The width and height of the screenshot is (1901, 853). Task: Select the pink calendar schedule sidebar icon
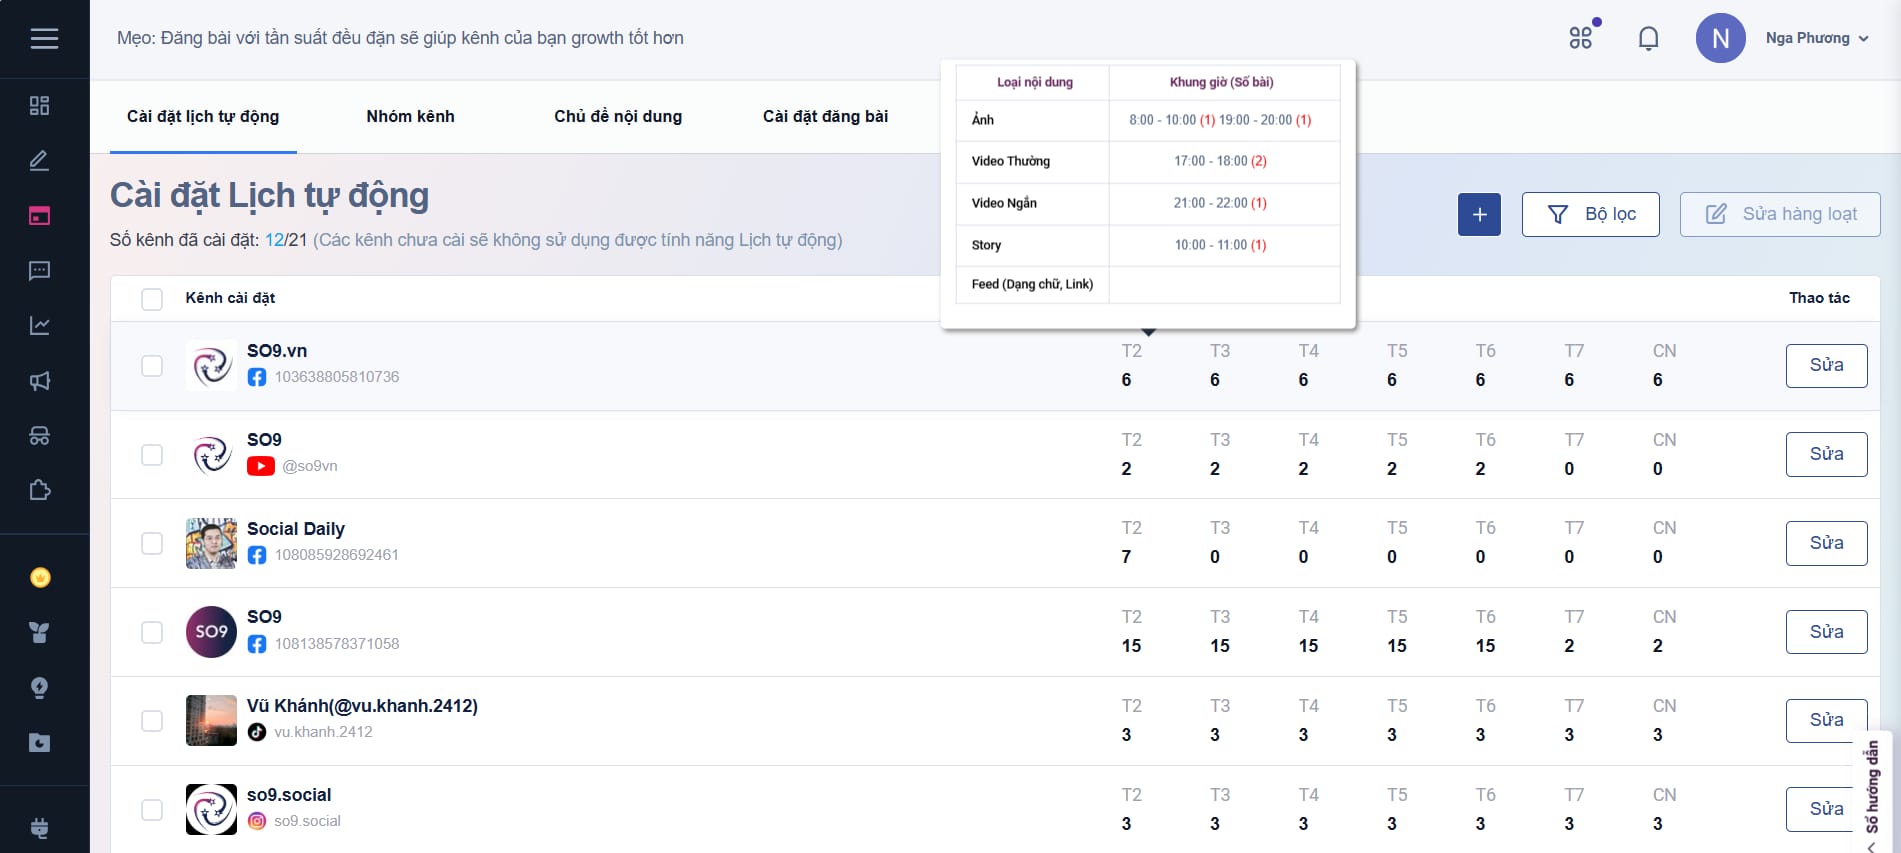[40, 216]
